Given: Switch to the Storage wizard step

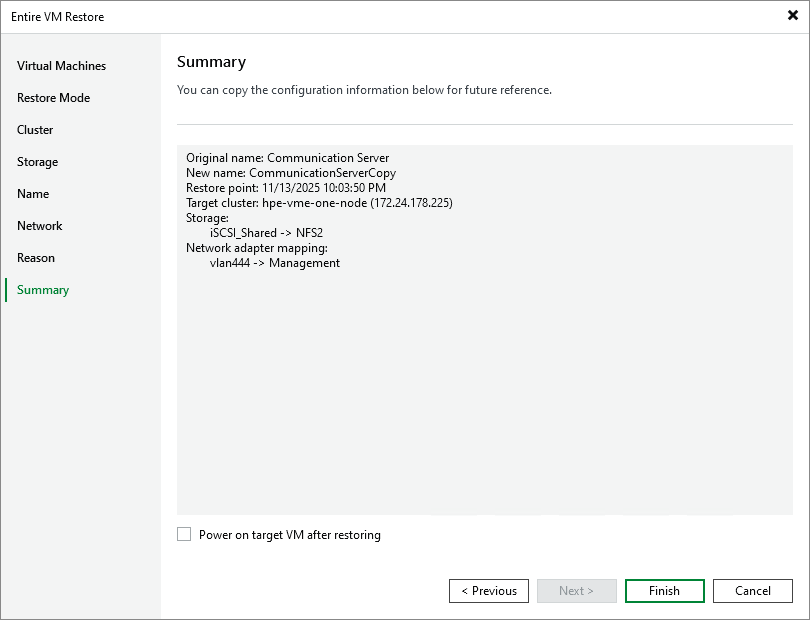Looking at the screenshot, I should point(37,161).
